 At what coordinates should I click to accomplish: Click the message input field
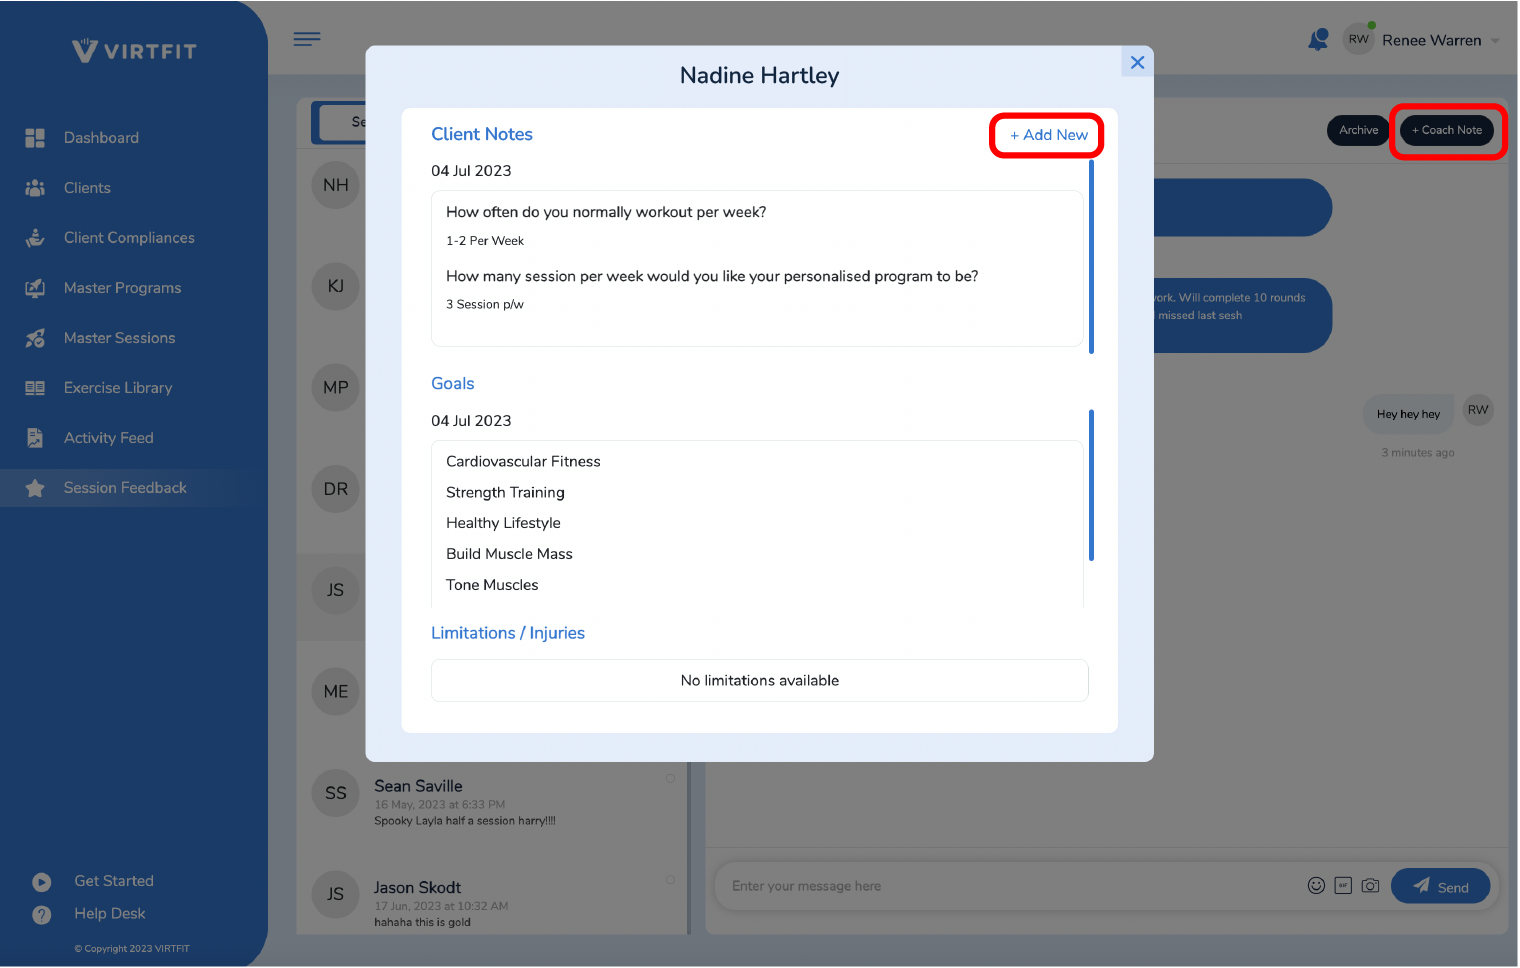click(1010, 886)
